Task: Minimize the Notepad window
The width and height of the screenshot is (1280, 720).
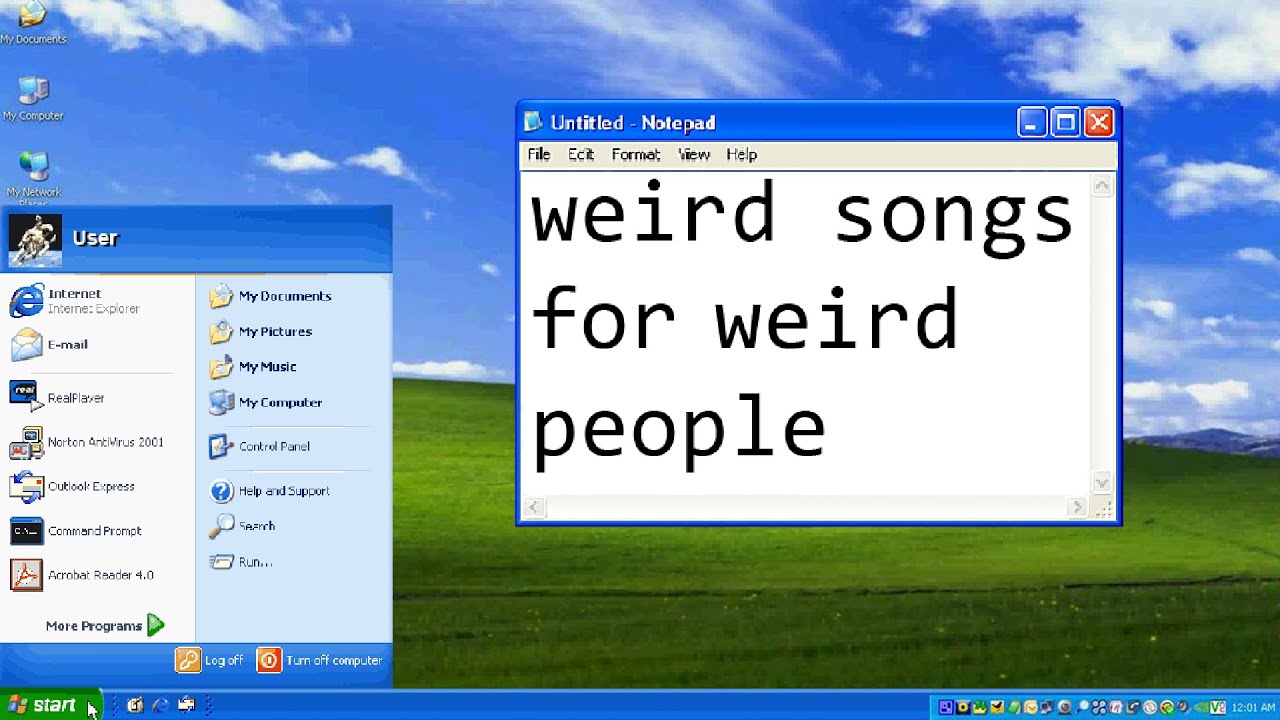Action: point(1033,123)
